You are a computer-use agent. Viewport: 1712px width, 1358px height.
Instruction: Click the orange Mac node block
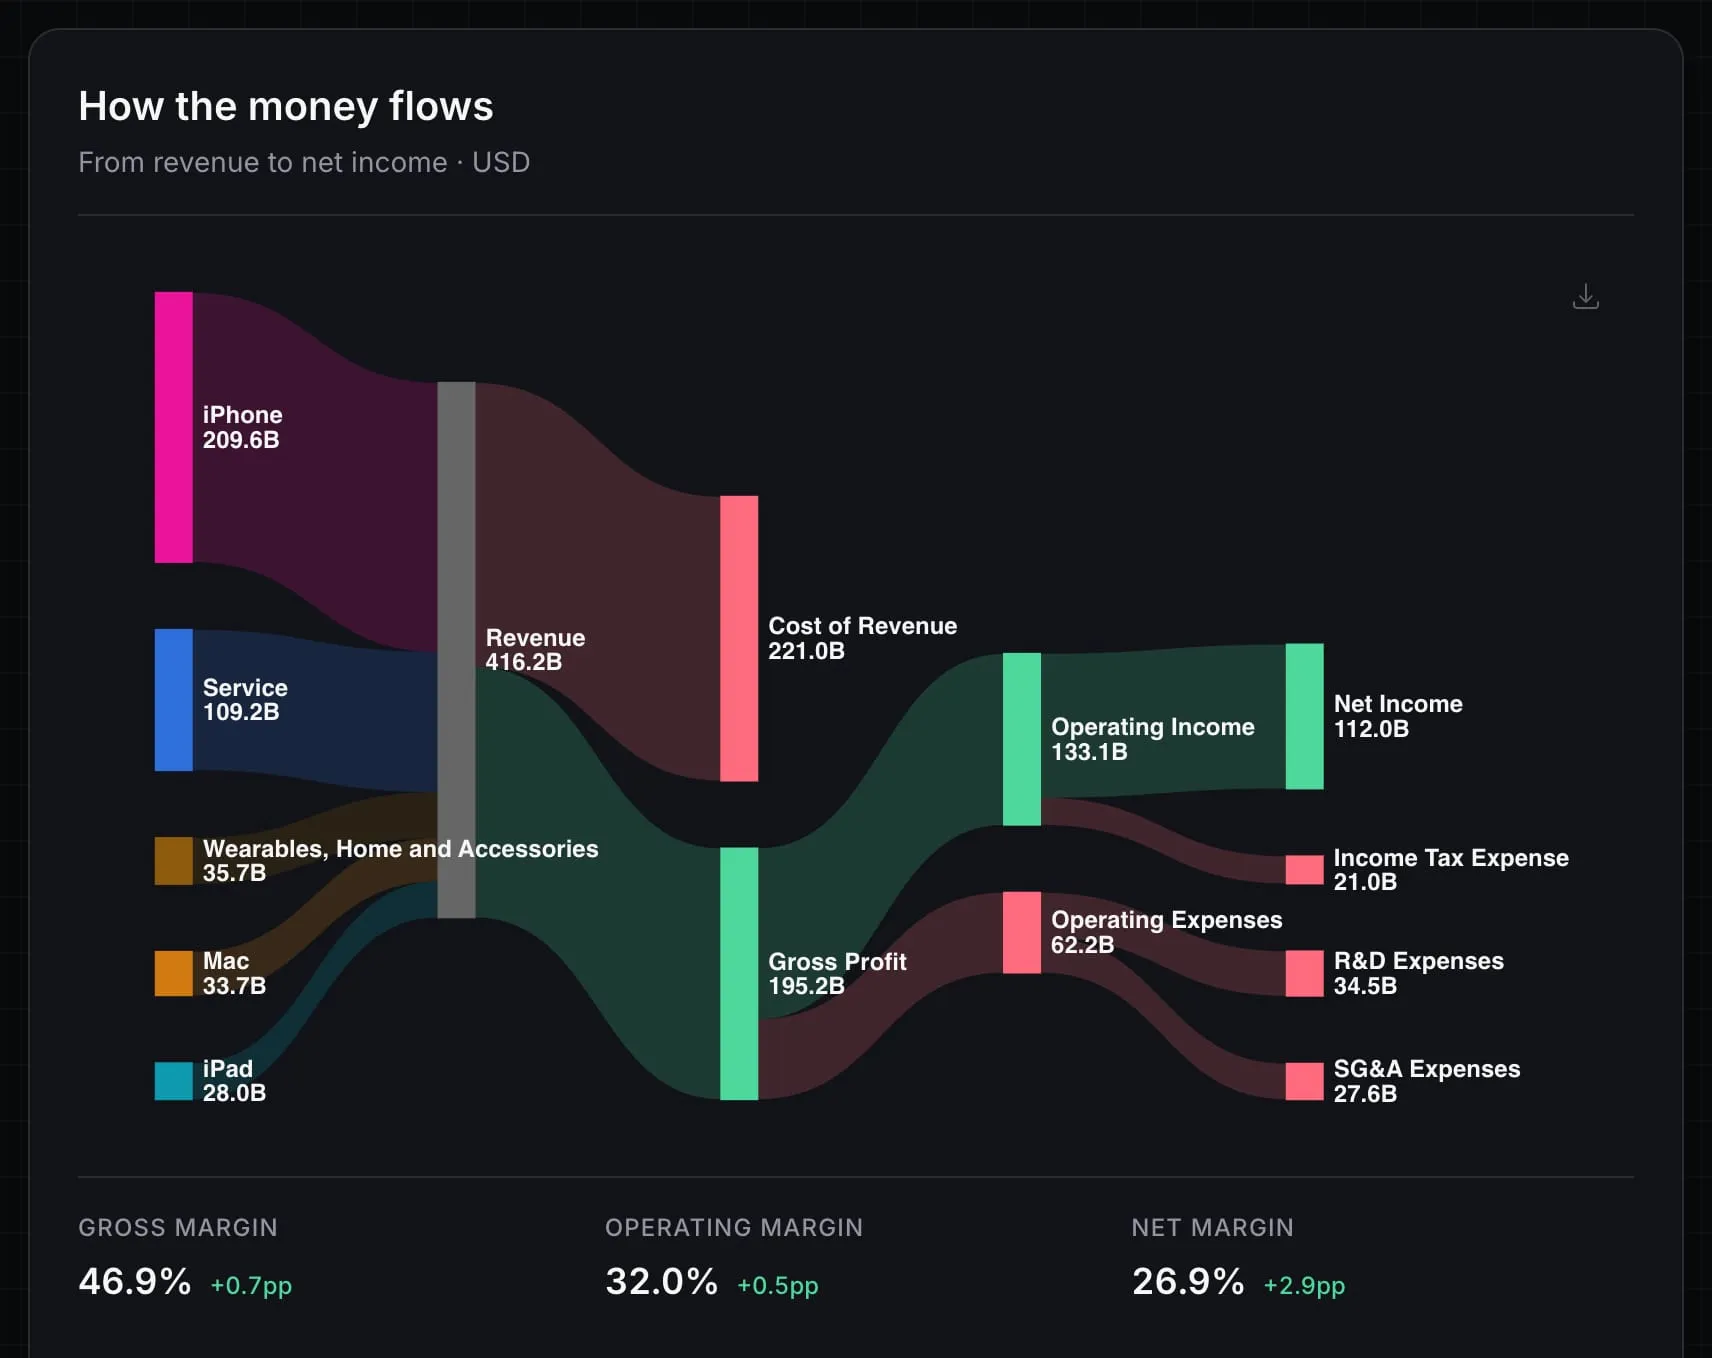(x=173, y=973)
